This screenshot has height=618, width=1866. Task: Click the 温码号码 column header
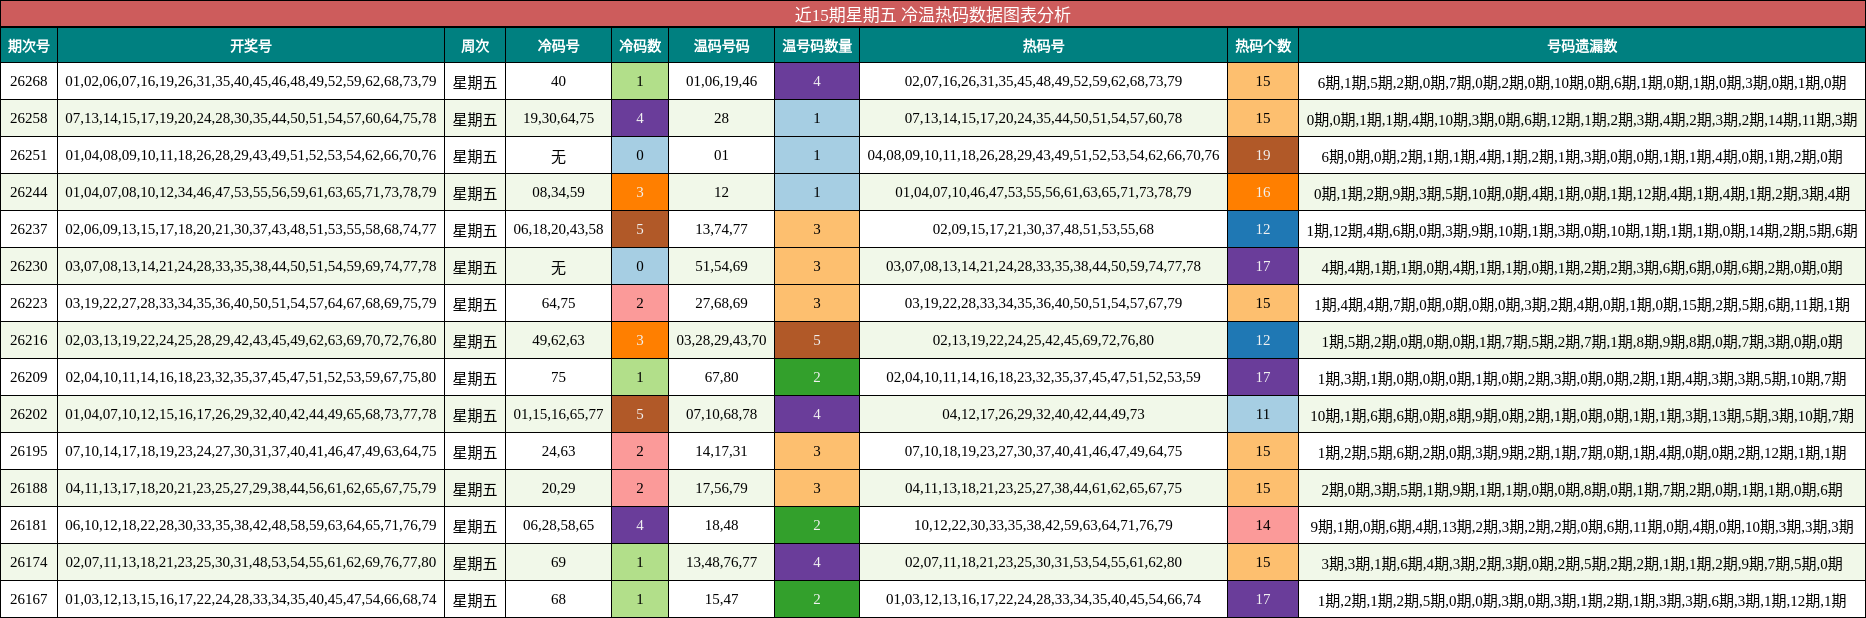tap(721, 46)
